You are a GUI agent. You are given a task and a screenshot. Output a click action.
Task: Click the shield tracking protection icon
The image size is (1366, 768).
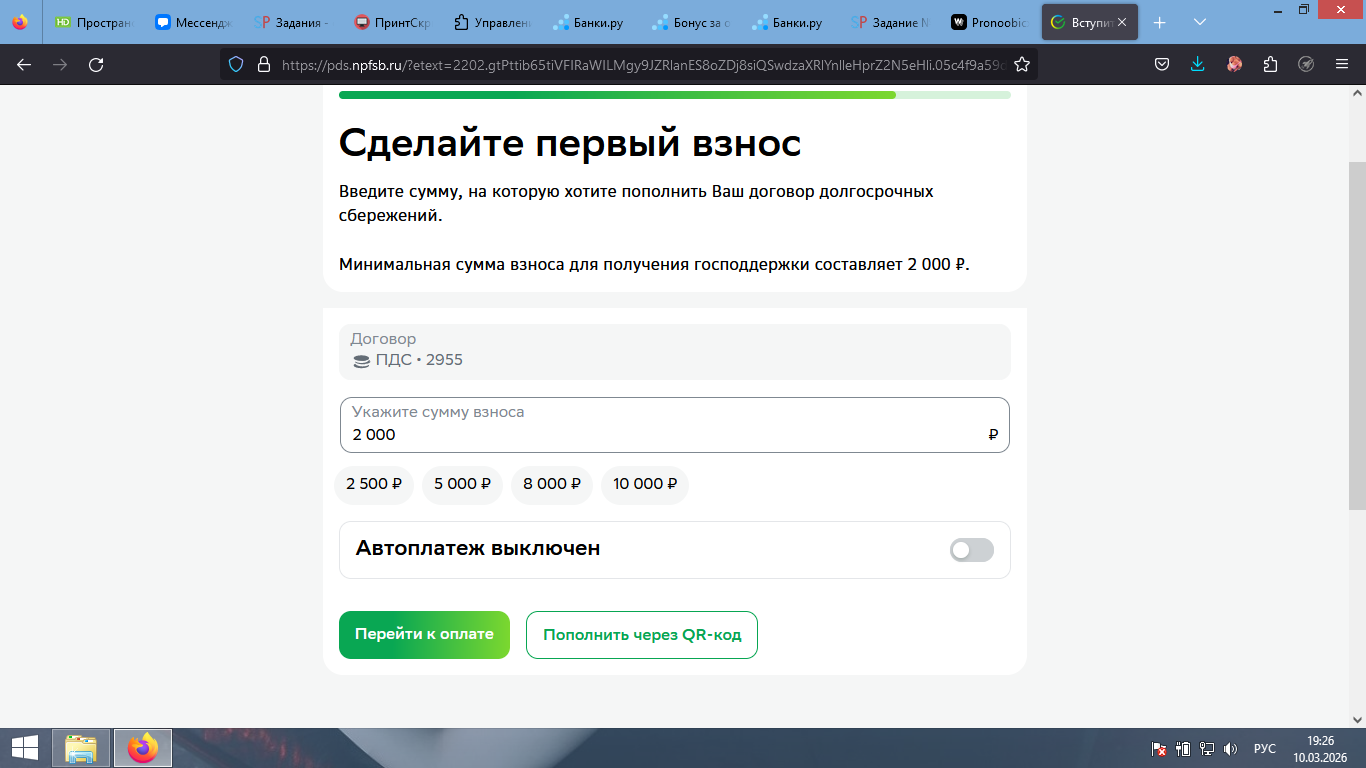[236, 65]
